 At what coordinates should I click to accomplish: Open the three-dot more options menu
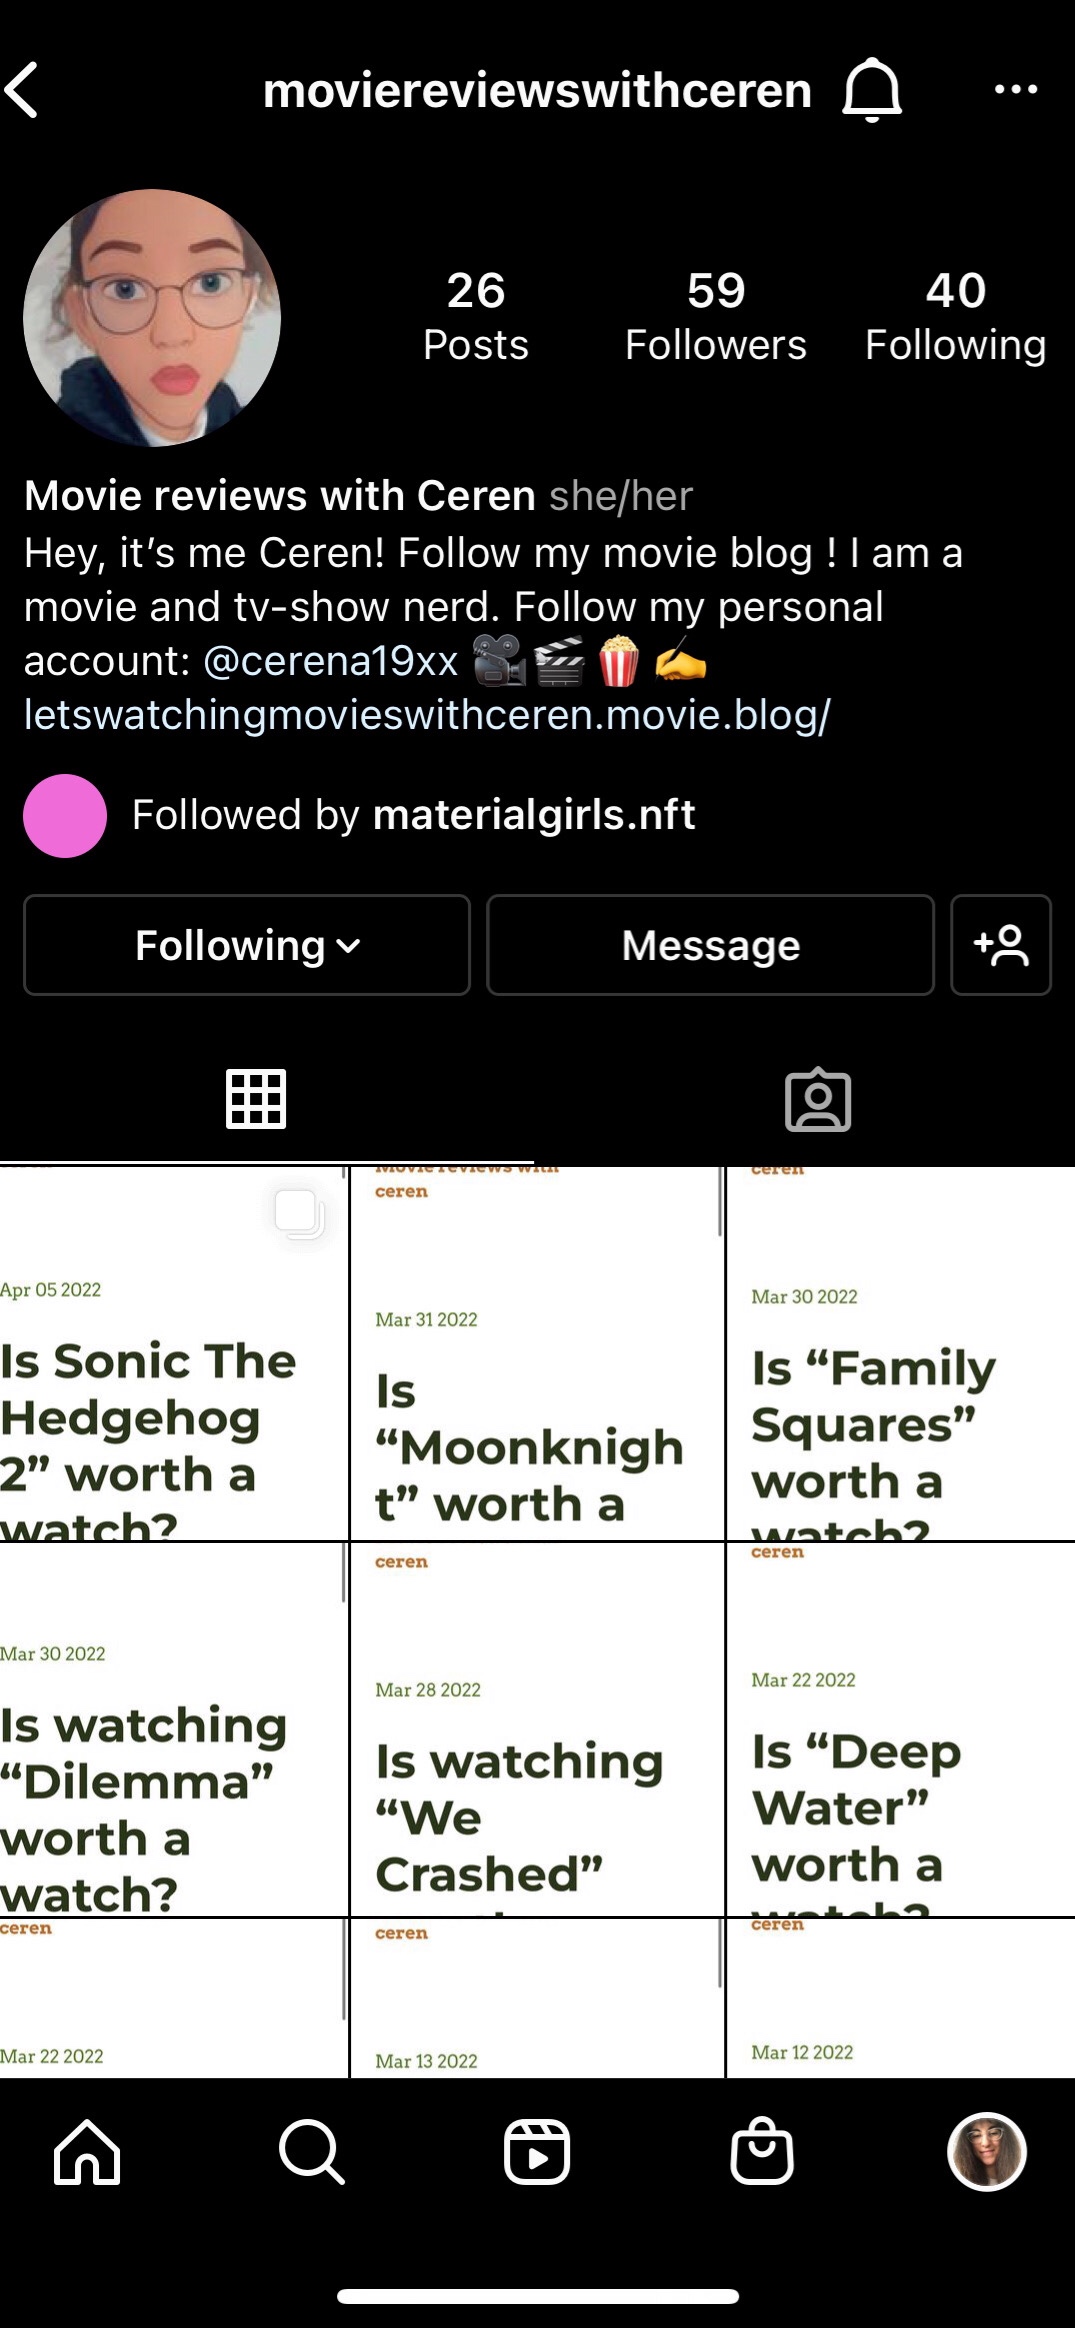click(1015, 90)
